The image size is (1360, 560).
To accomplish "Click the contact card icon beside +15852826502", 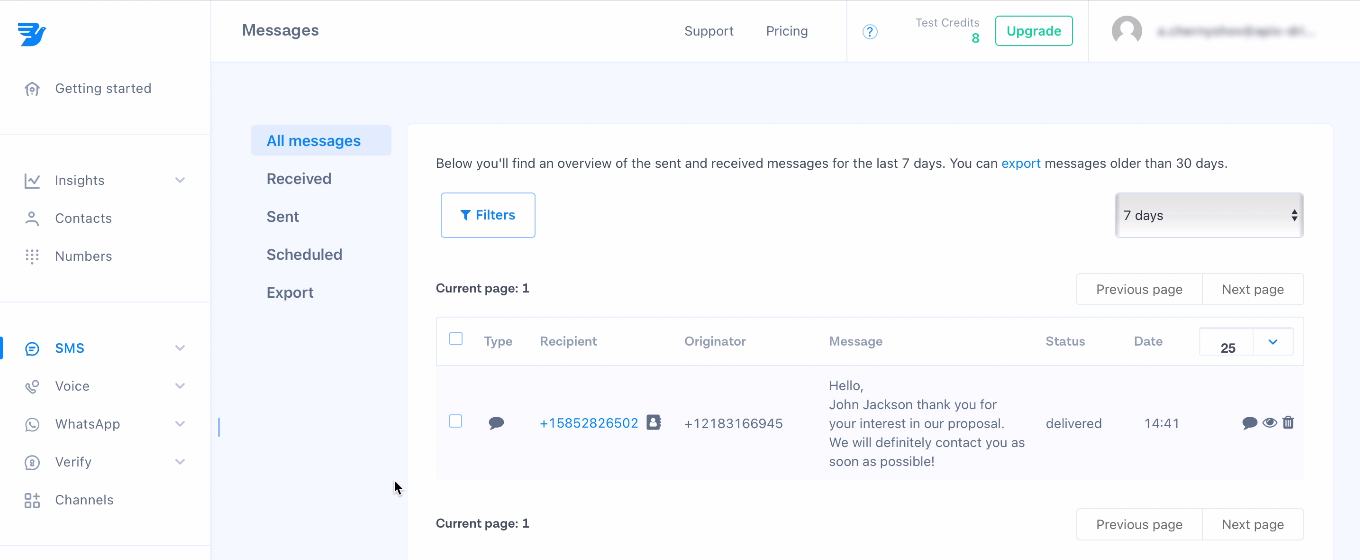I will (654, 422).
